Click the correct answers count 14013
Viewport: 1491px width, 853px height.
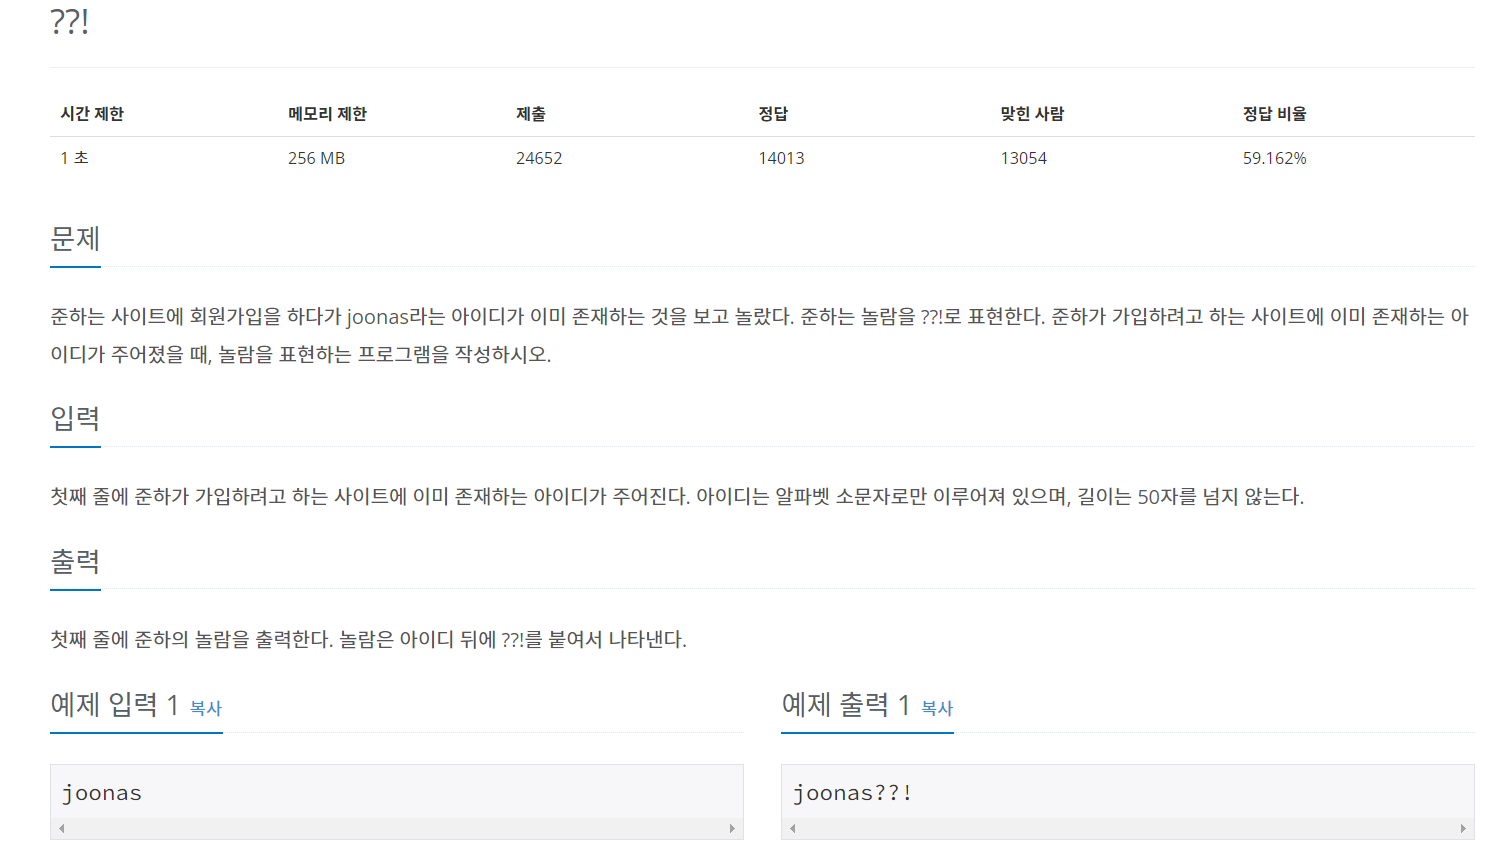(781, 158)
